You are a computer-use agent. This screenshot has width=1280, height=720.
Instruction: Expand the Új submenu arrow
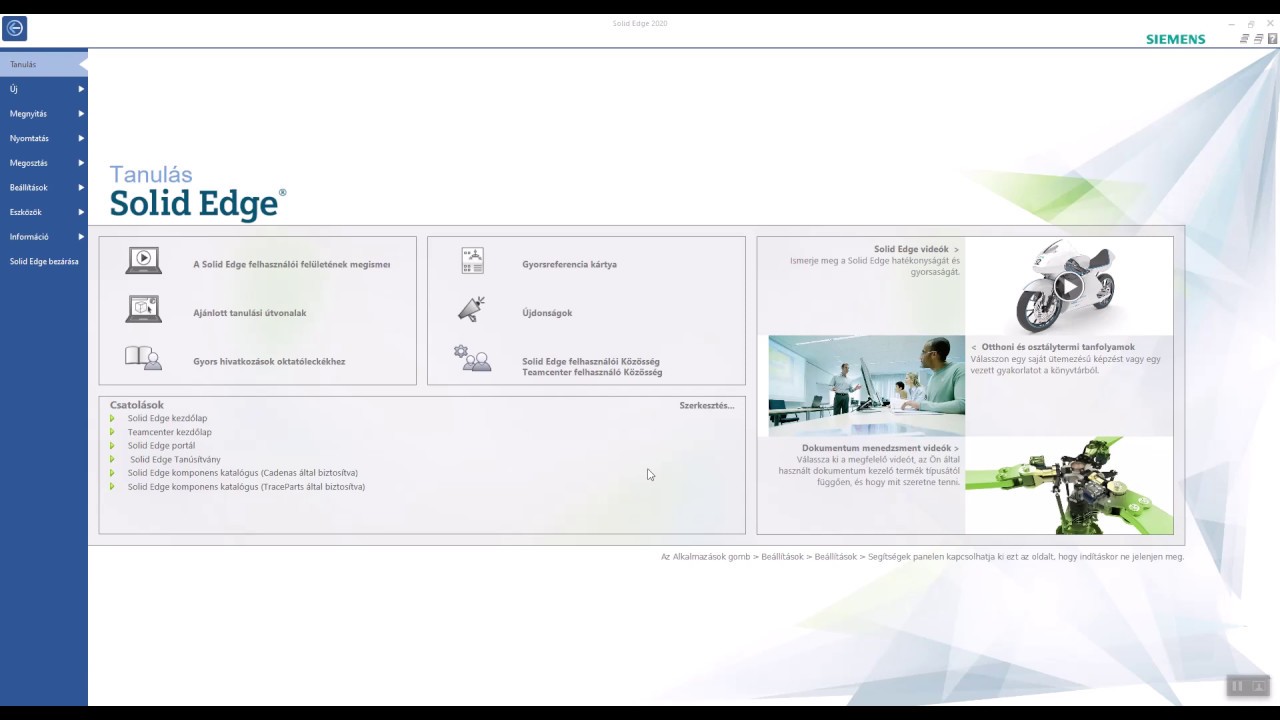point(81,89)
